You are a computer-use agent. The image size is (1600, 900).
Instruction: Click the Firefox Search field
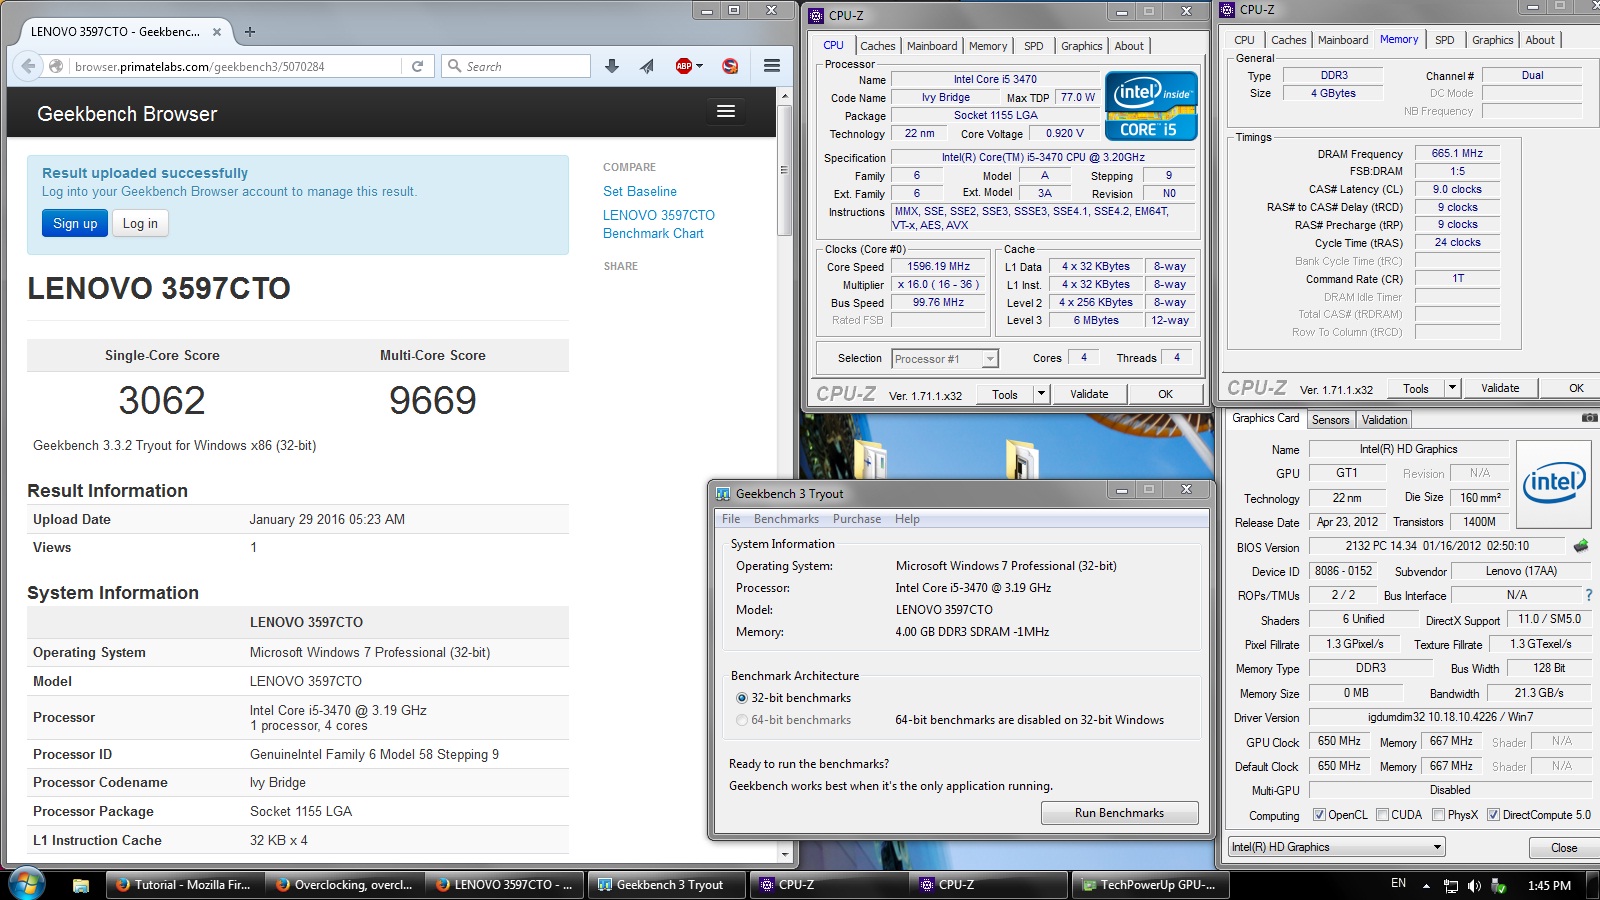(x=516, y=66)
